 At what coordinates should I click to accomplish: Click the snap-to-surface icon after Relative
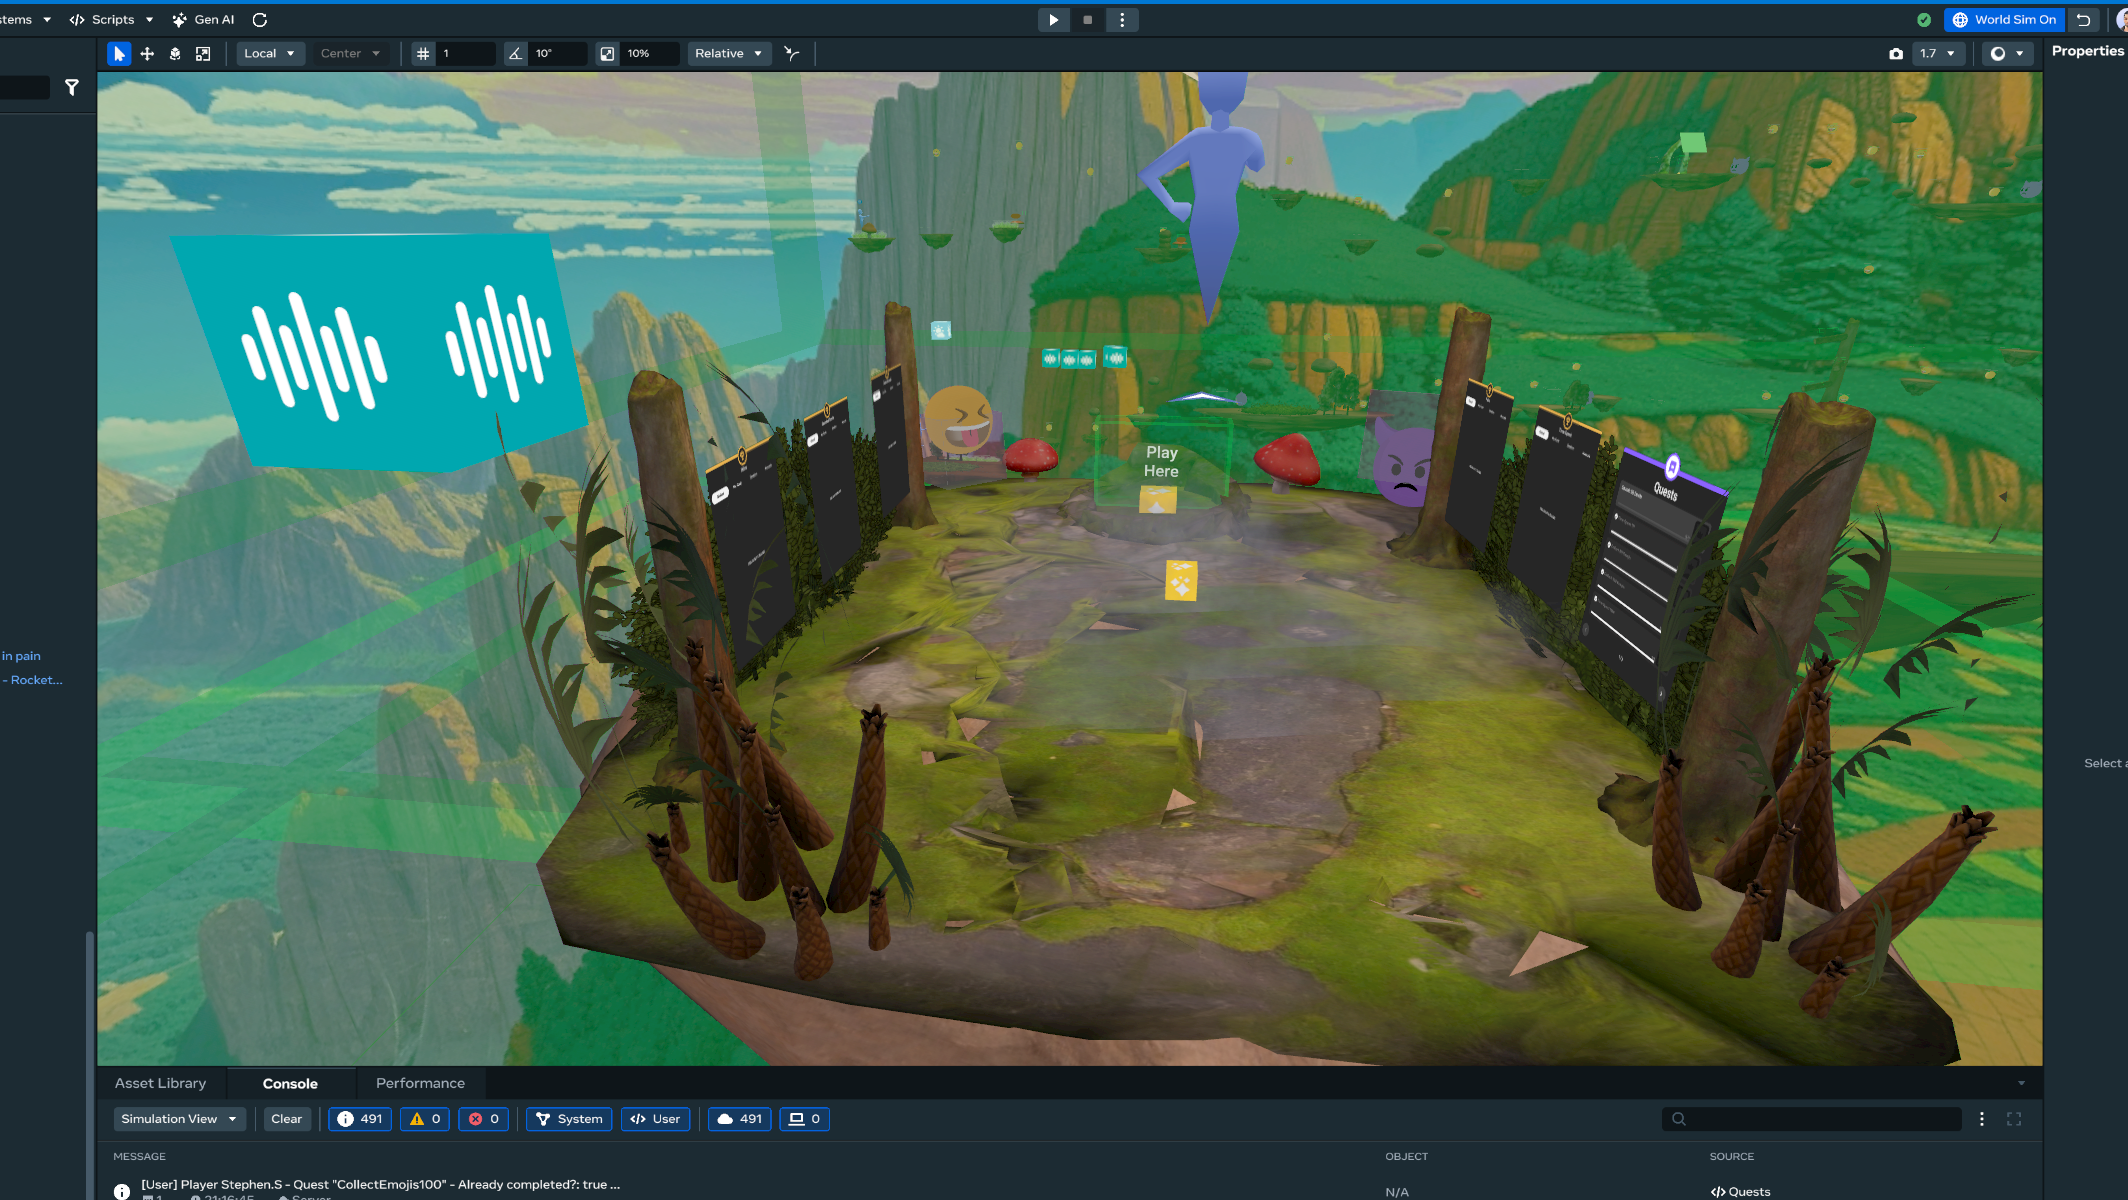click(792, 54)
